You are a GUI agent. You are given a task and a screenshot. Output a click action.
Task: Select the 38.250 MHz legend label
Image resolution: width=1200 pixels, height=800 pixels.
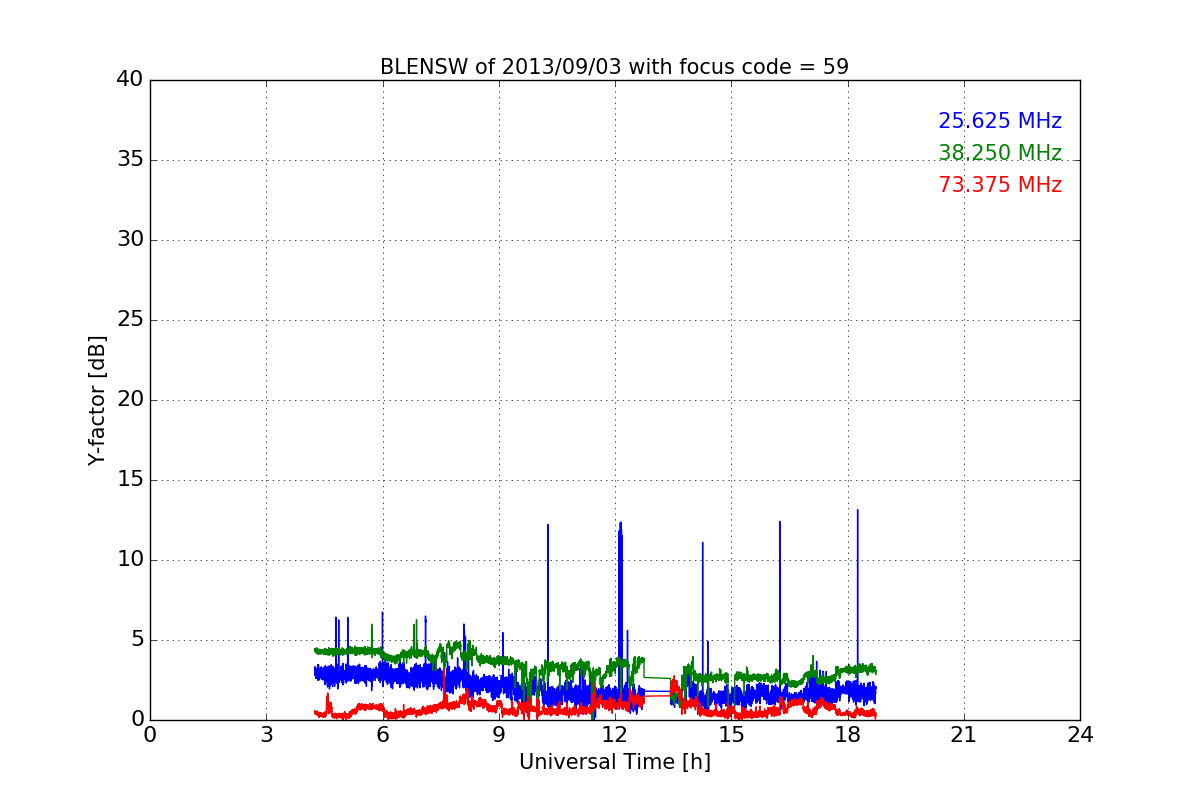click(x=1000, y=153)
